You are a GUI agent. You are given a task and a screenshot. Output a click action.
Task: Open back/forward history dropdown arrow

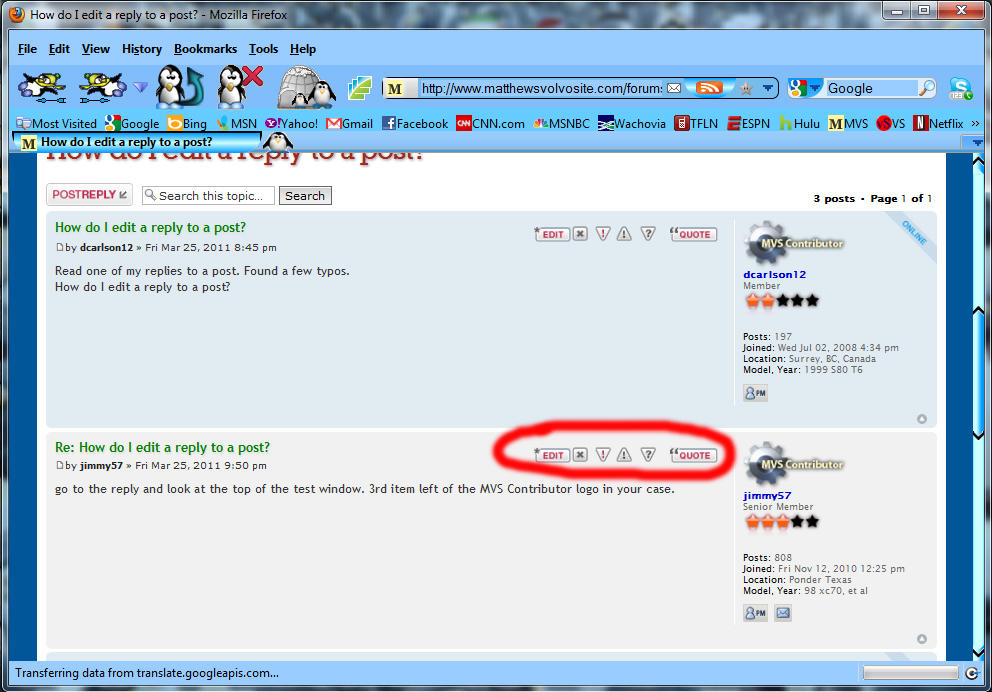click(x=140, y=88)
